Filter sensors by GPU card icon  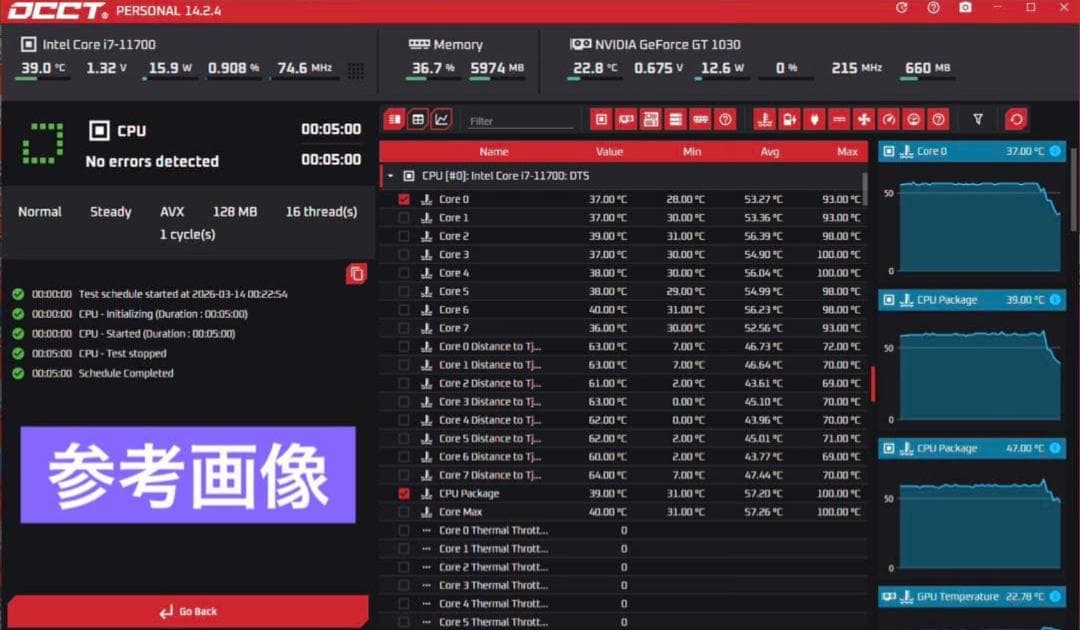[626, 120]
